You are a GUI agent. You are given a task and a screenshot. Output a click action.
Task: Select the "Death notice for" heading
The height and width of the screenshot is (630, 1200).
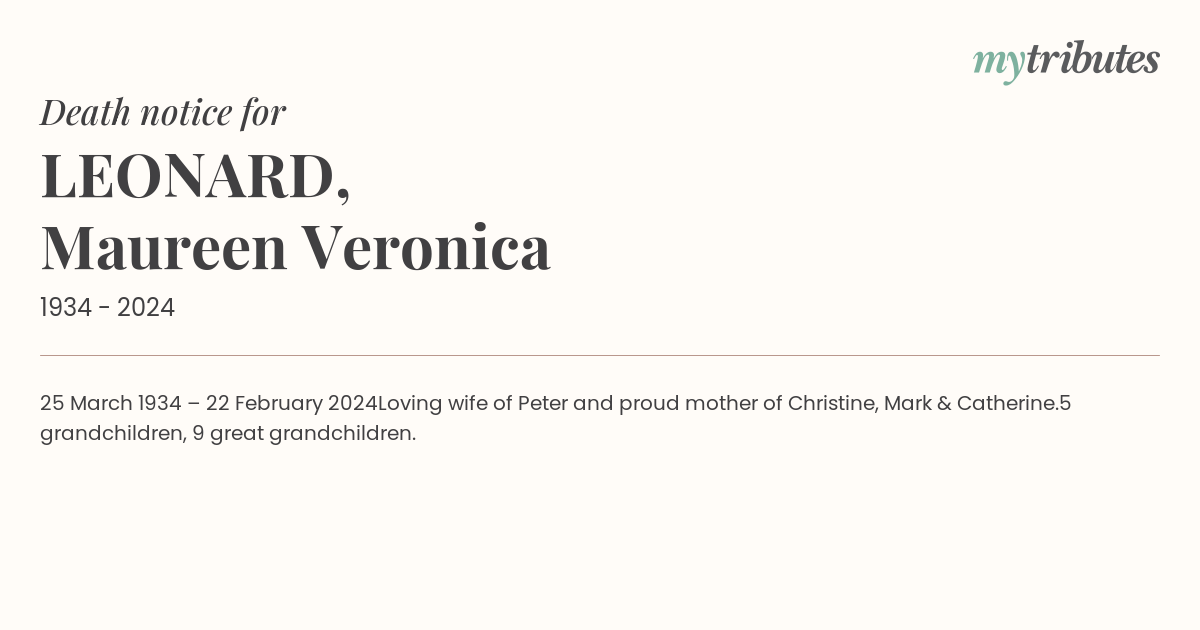[163, 113]
